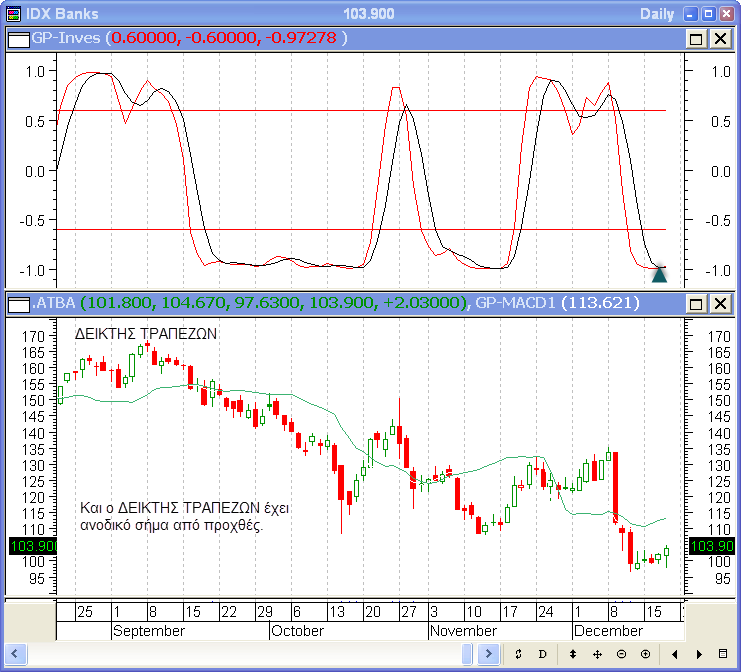Open the layout menu icon in toolbar
The width and height of the screenshot is (741, 672).
point(723,654)
